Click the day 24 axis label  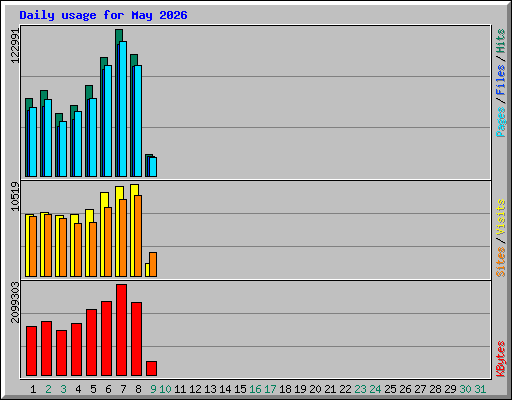375,389
